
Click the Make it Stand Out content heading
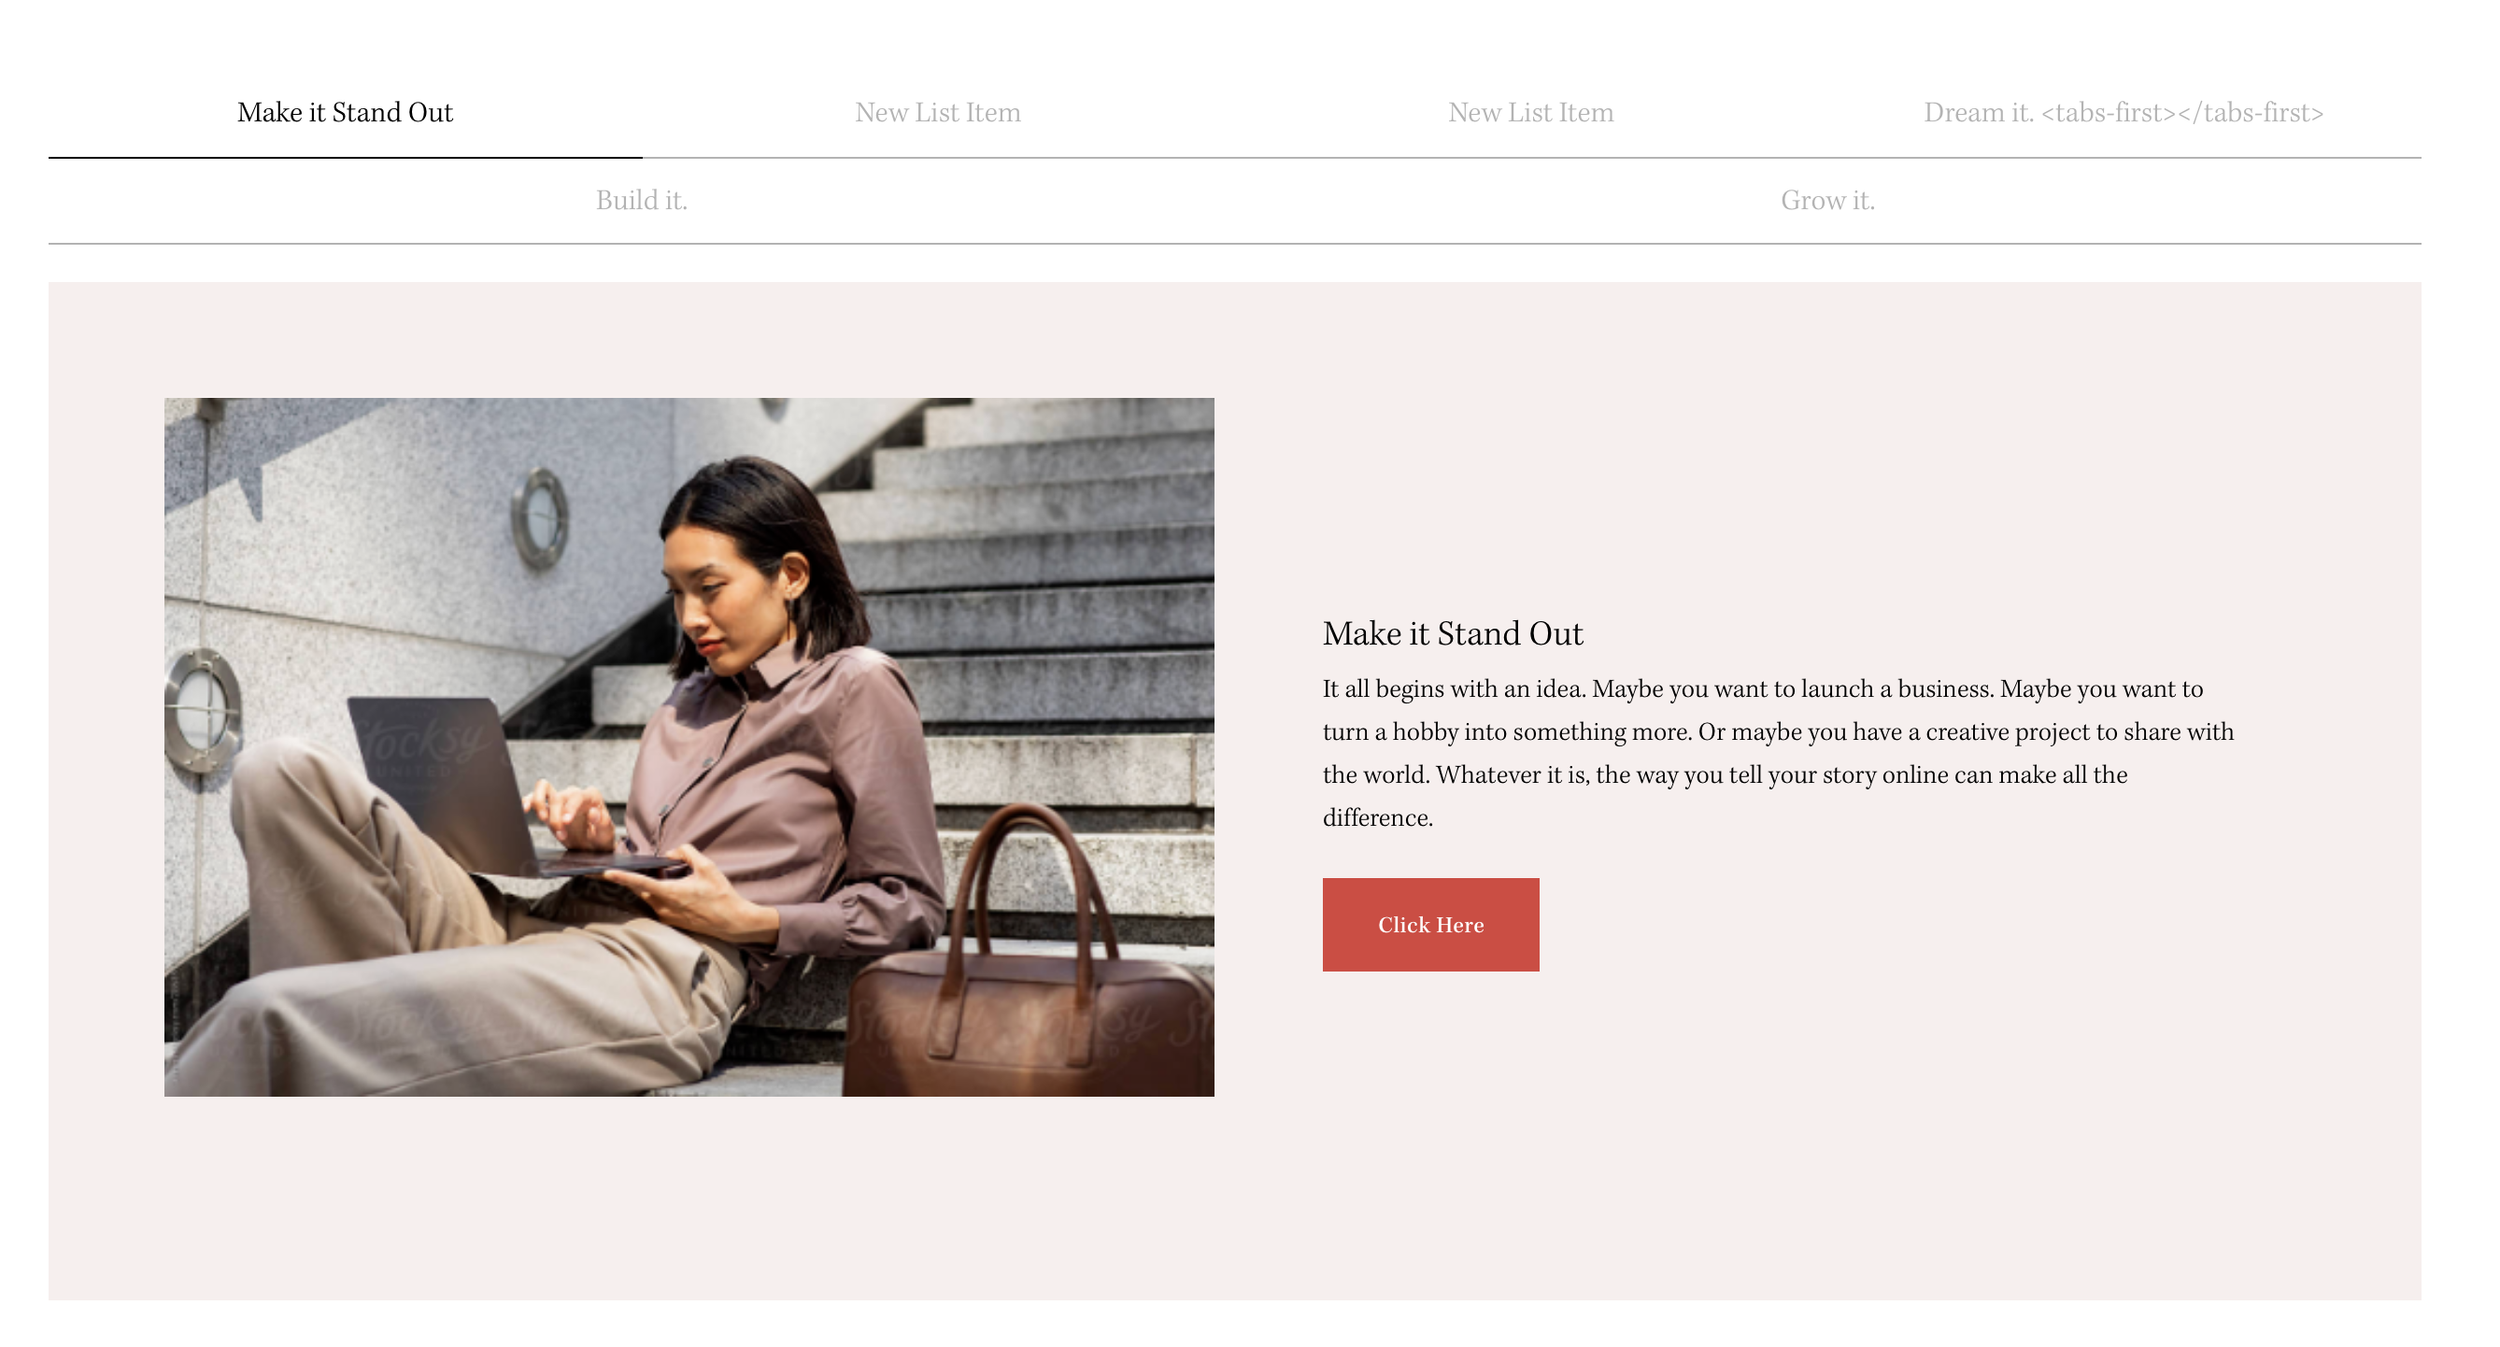click(1452, 634)
